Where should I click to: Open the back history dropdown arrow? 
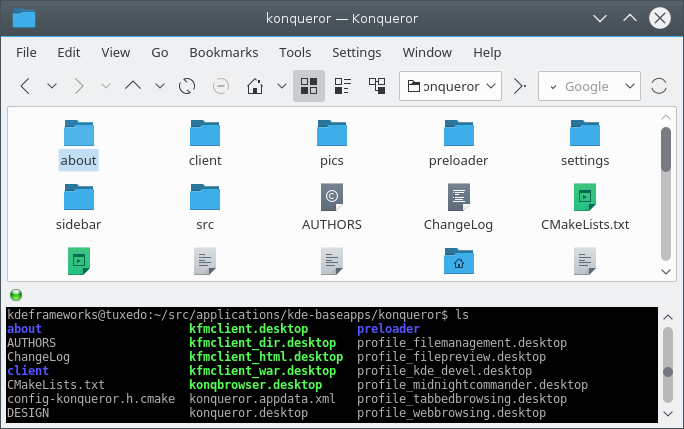[52, 87]
